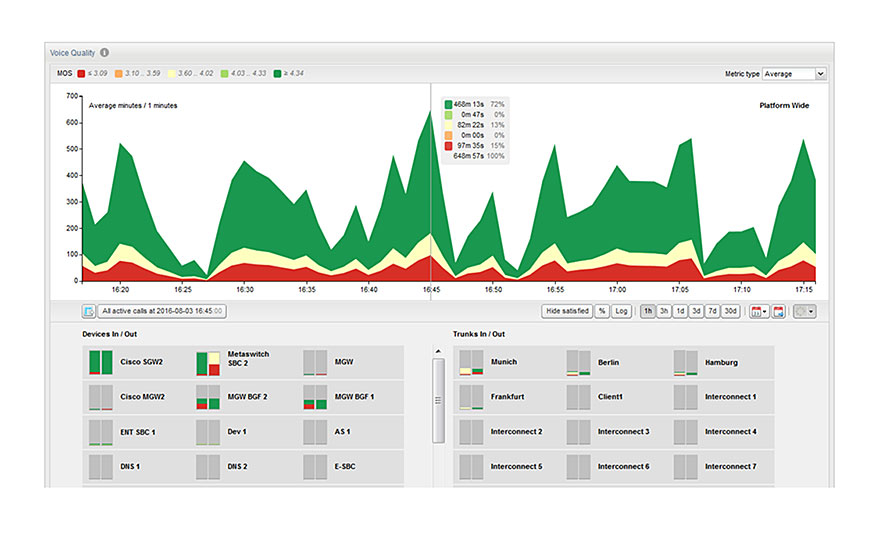The width and height of the screenshot is (880, 533).
Task: Click the Interconnect 4 trunk bar icon
Action: (686, 433)
